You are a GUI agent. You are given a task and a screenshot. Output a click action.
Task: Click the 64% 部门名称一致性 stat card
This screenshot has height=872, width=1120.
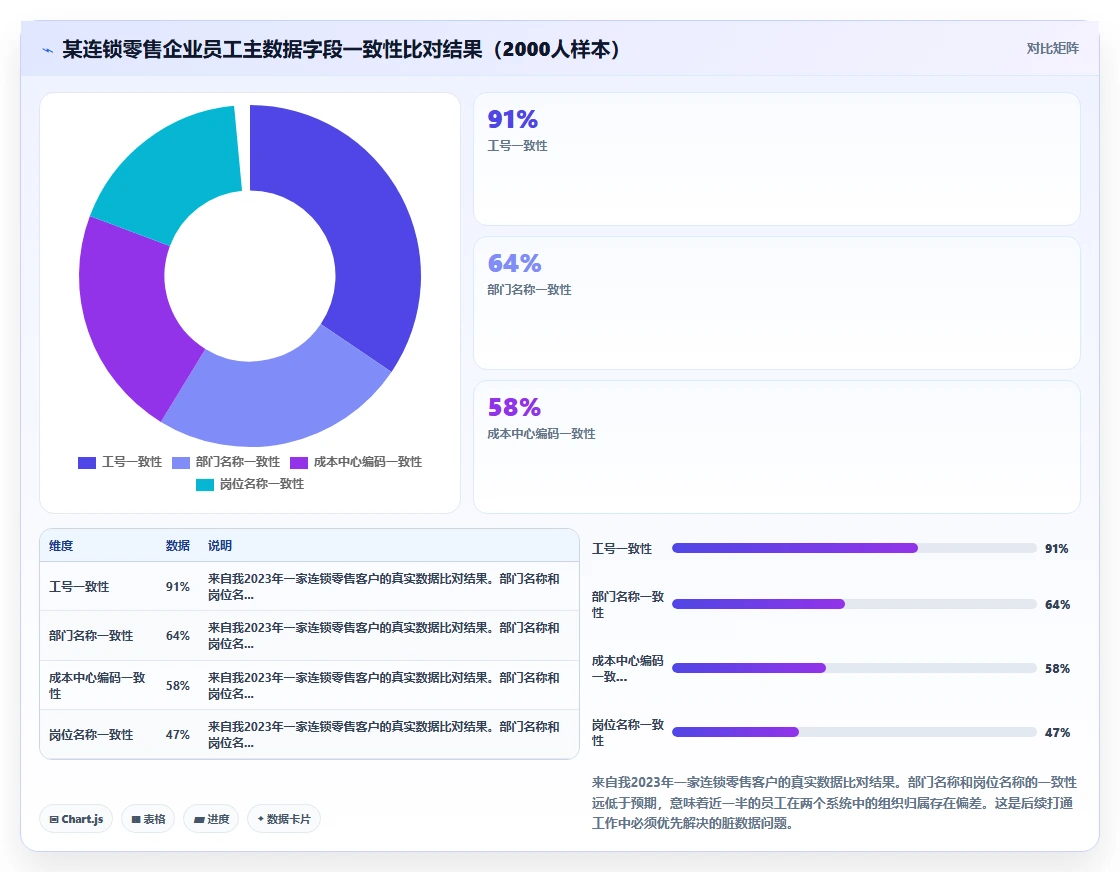click(776, 303)
